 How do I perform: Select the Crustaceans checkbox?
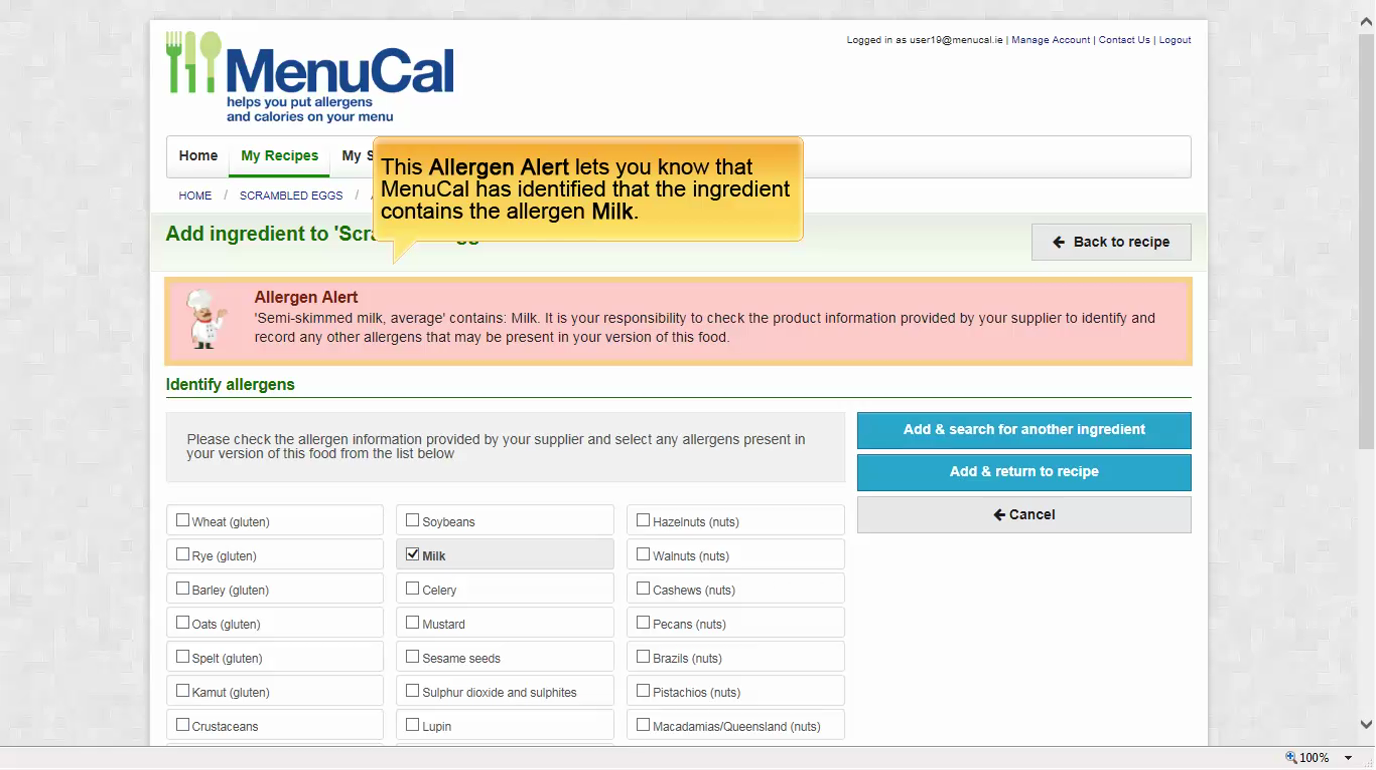point(183,723)
